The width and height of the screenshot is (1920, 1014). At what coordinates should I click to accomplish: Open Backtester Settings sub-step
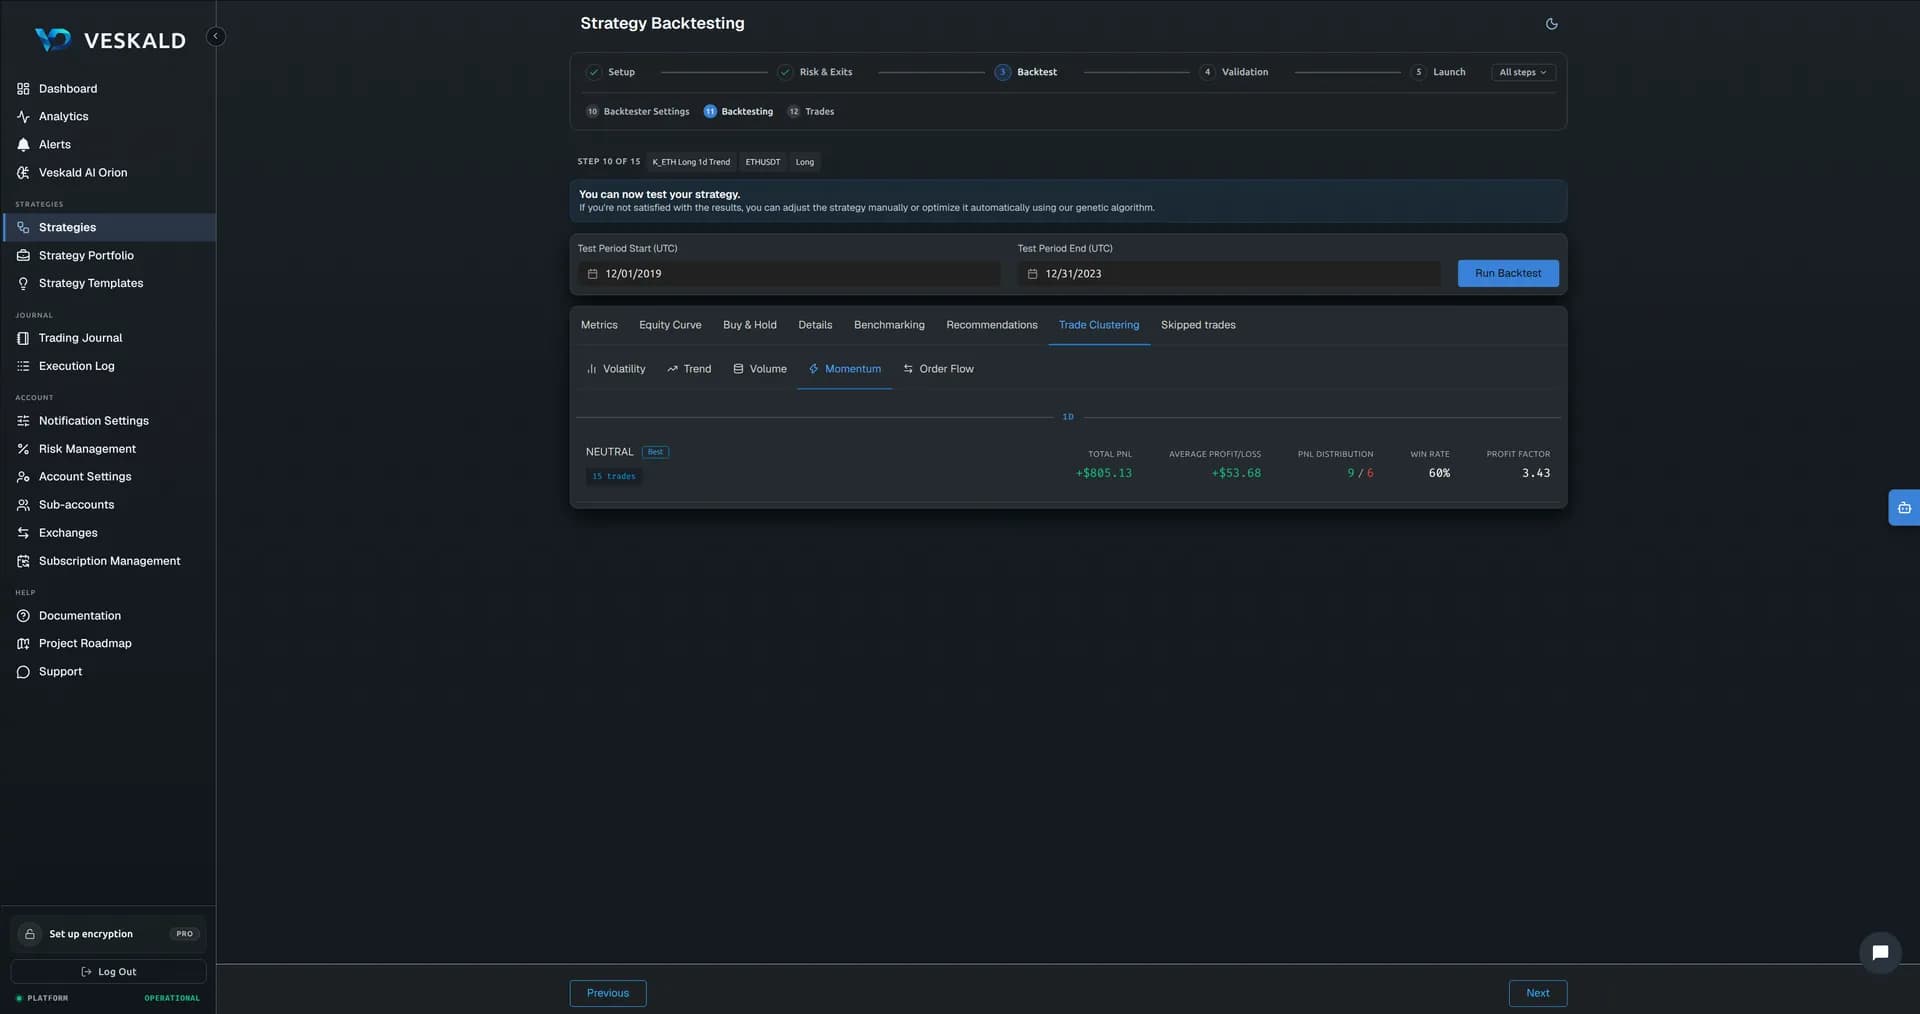(638, 112)
